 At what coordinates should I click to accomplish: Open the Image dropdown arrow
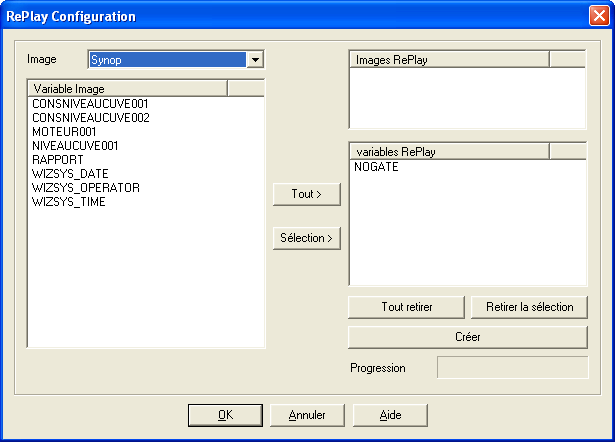pyautogui.click(x=256, y=60)
